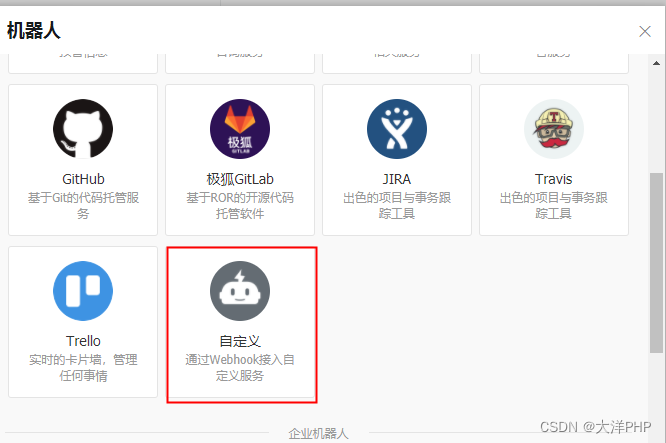Select the 极狐GitLab fox logo

click(x=240, y=129)
